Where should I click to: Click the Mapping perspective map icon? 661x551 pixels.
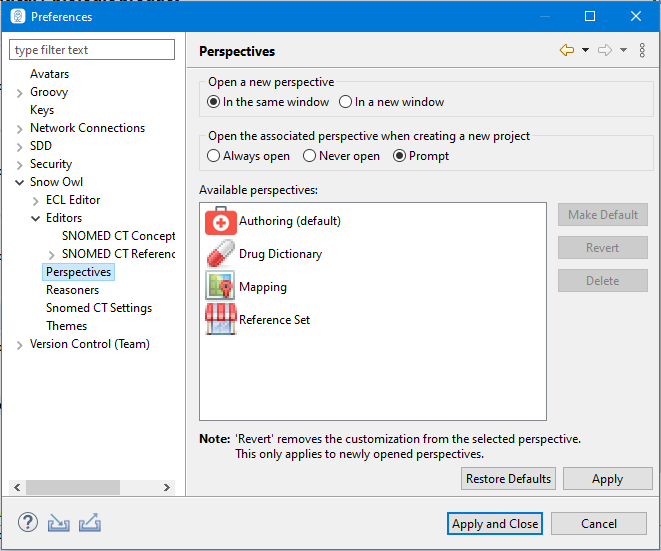[220, 287]
